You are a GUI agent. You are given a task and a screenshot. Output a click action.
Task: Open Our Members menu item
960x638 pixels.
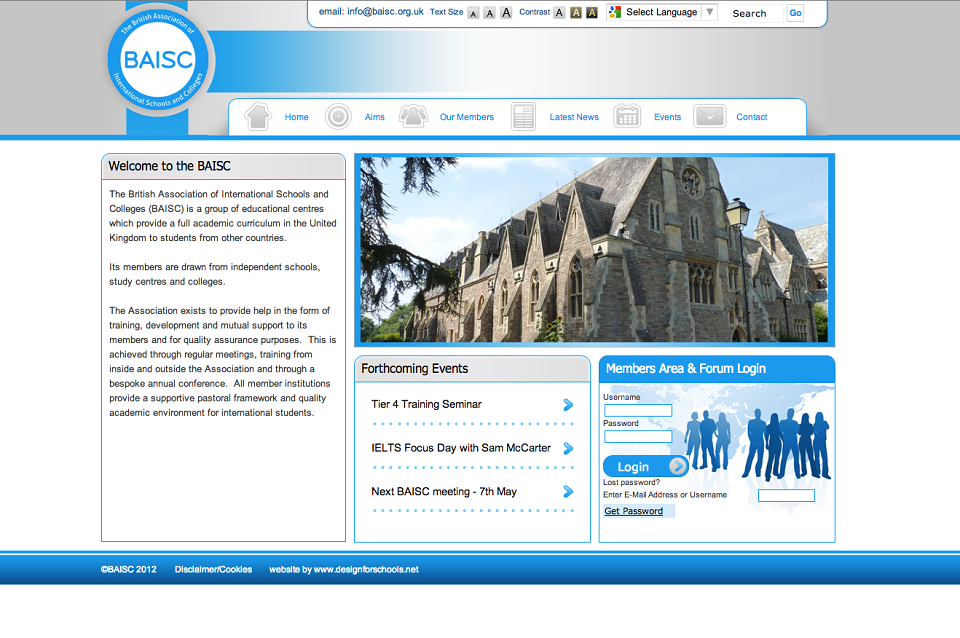pyautogui.click(x=467, y=117)
